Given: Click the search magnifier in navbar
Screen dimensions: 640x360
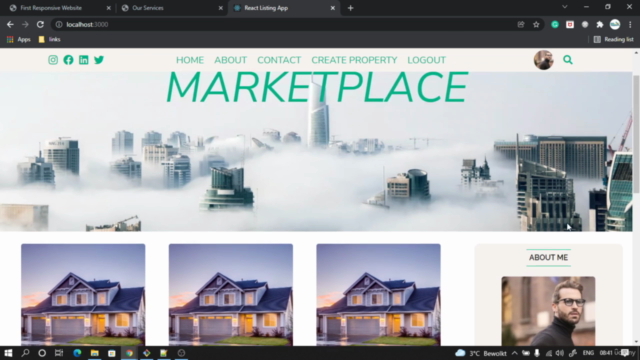Looking at the screenshot, I should point(568,60).
